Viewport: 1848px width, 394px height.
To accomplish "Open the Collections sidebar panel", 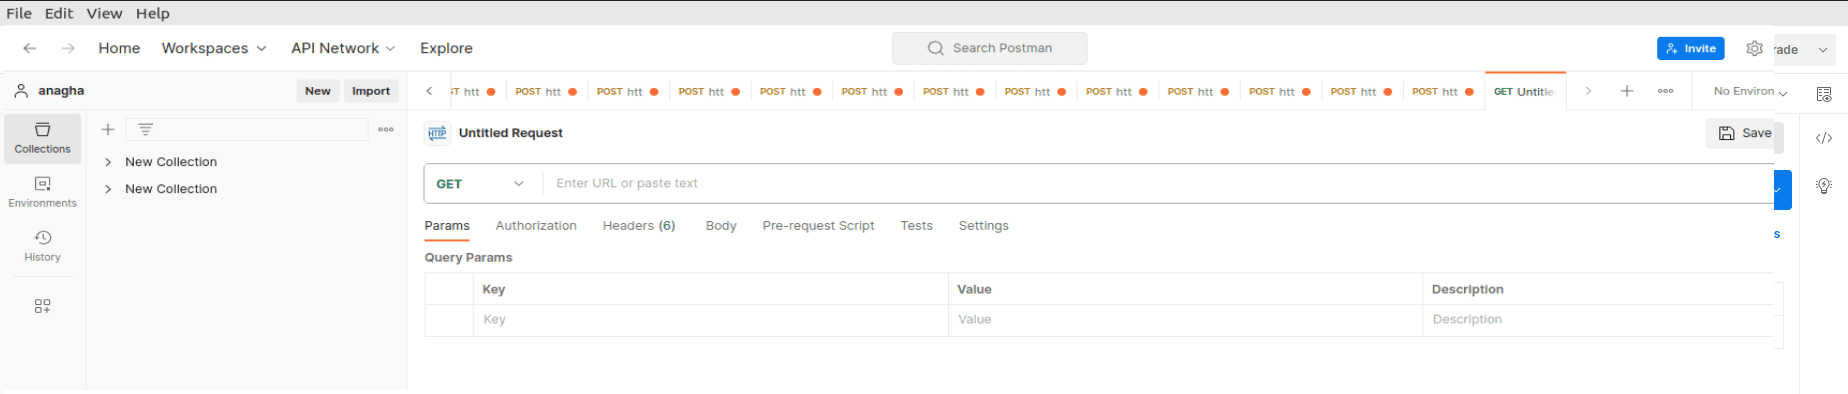I will coord(42,138).
